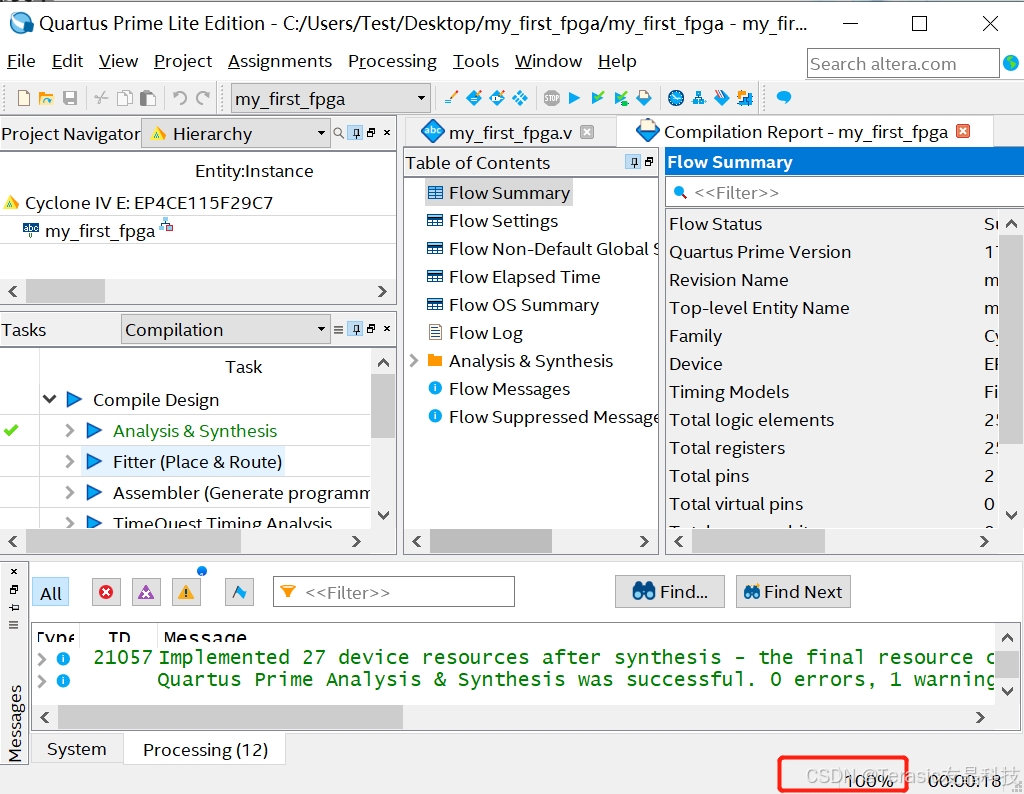
Task: Open TimeQuest Timing Analyzer clock icon
Action: coord(676,98)
